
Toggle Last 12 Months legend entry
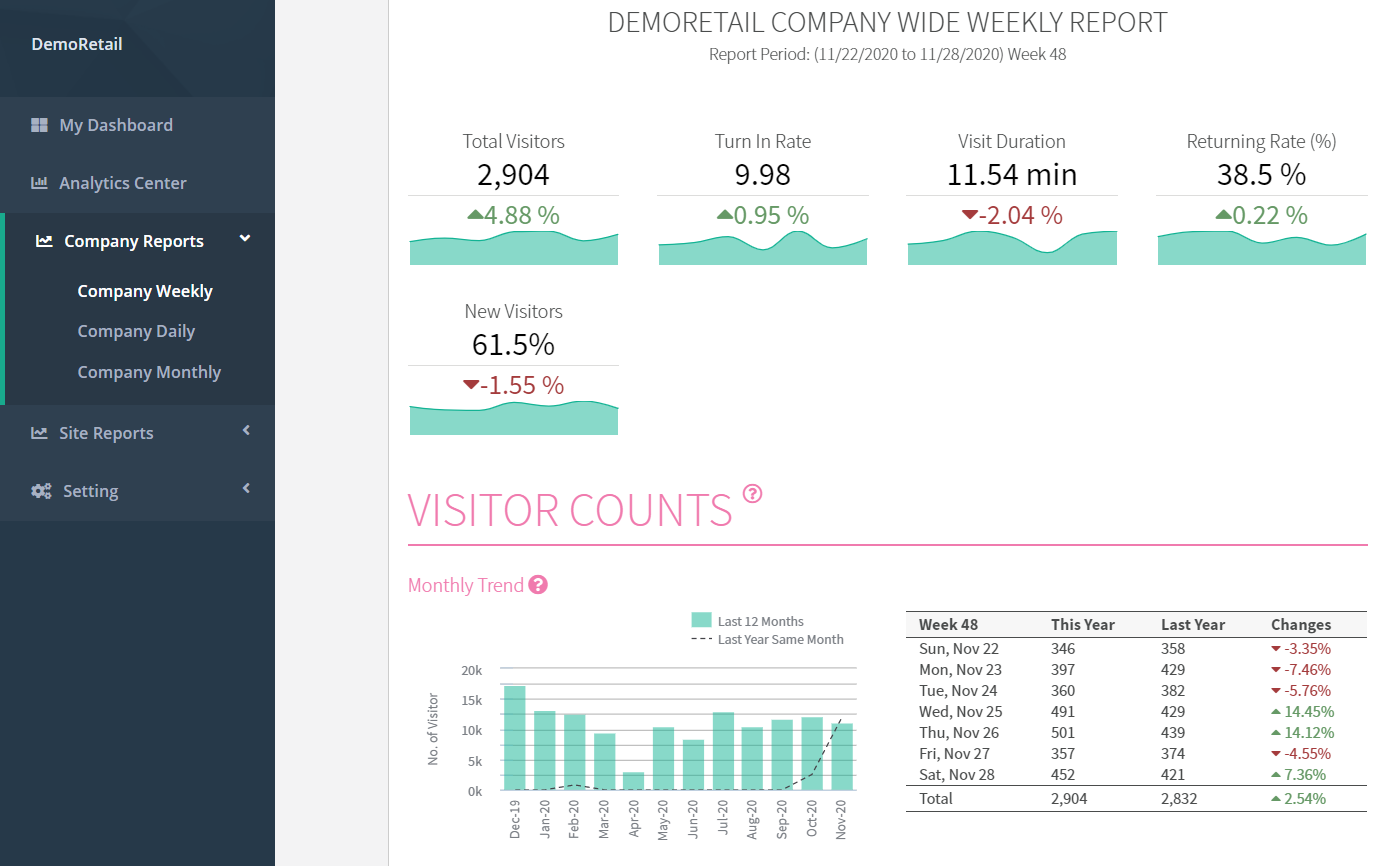click(748, 621)
